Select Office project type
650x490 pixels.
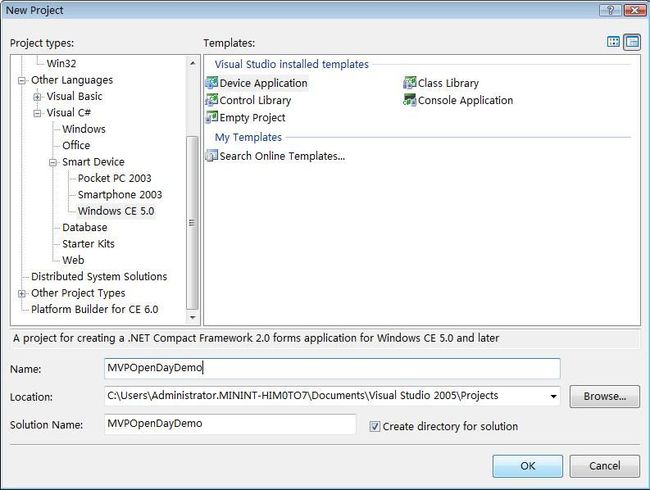[x=76, y=146]
